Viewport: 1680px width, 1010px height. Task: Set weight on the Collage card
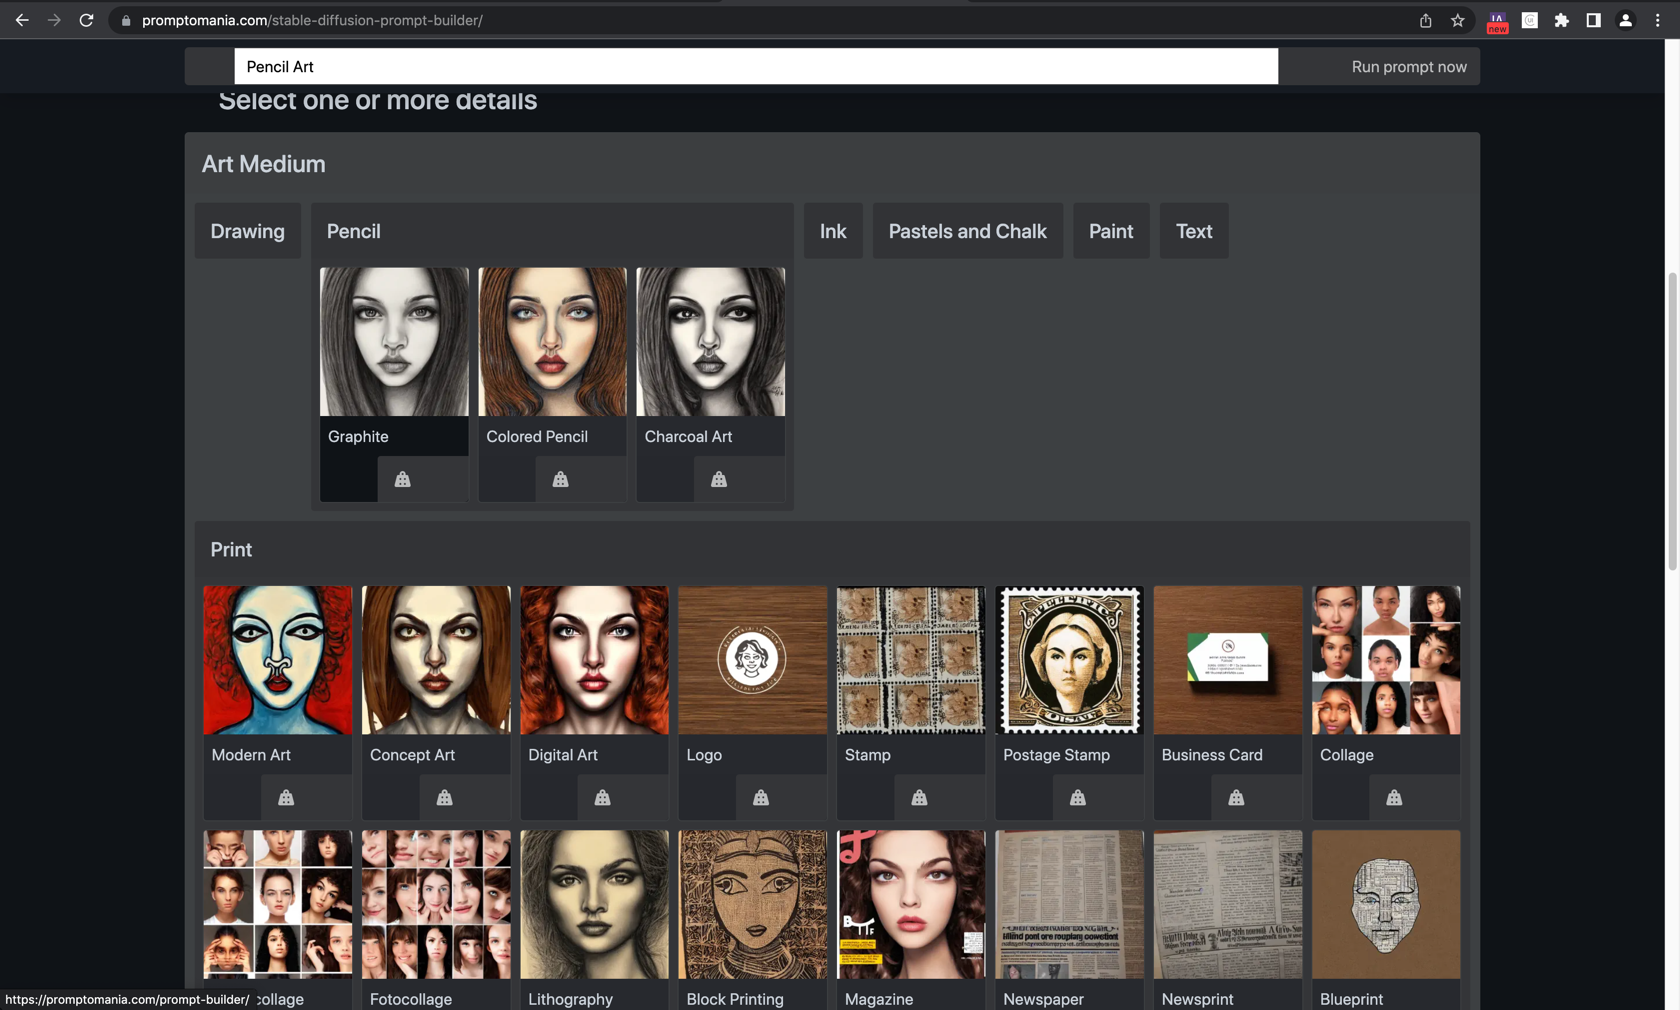[x=1394, y=798]
